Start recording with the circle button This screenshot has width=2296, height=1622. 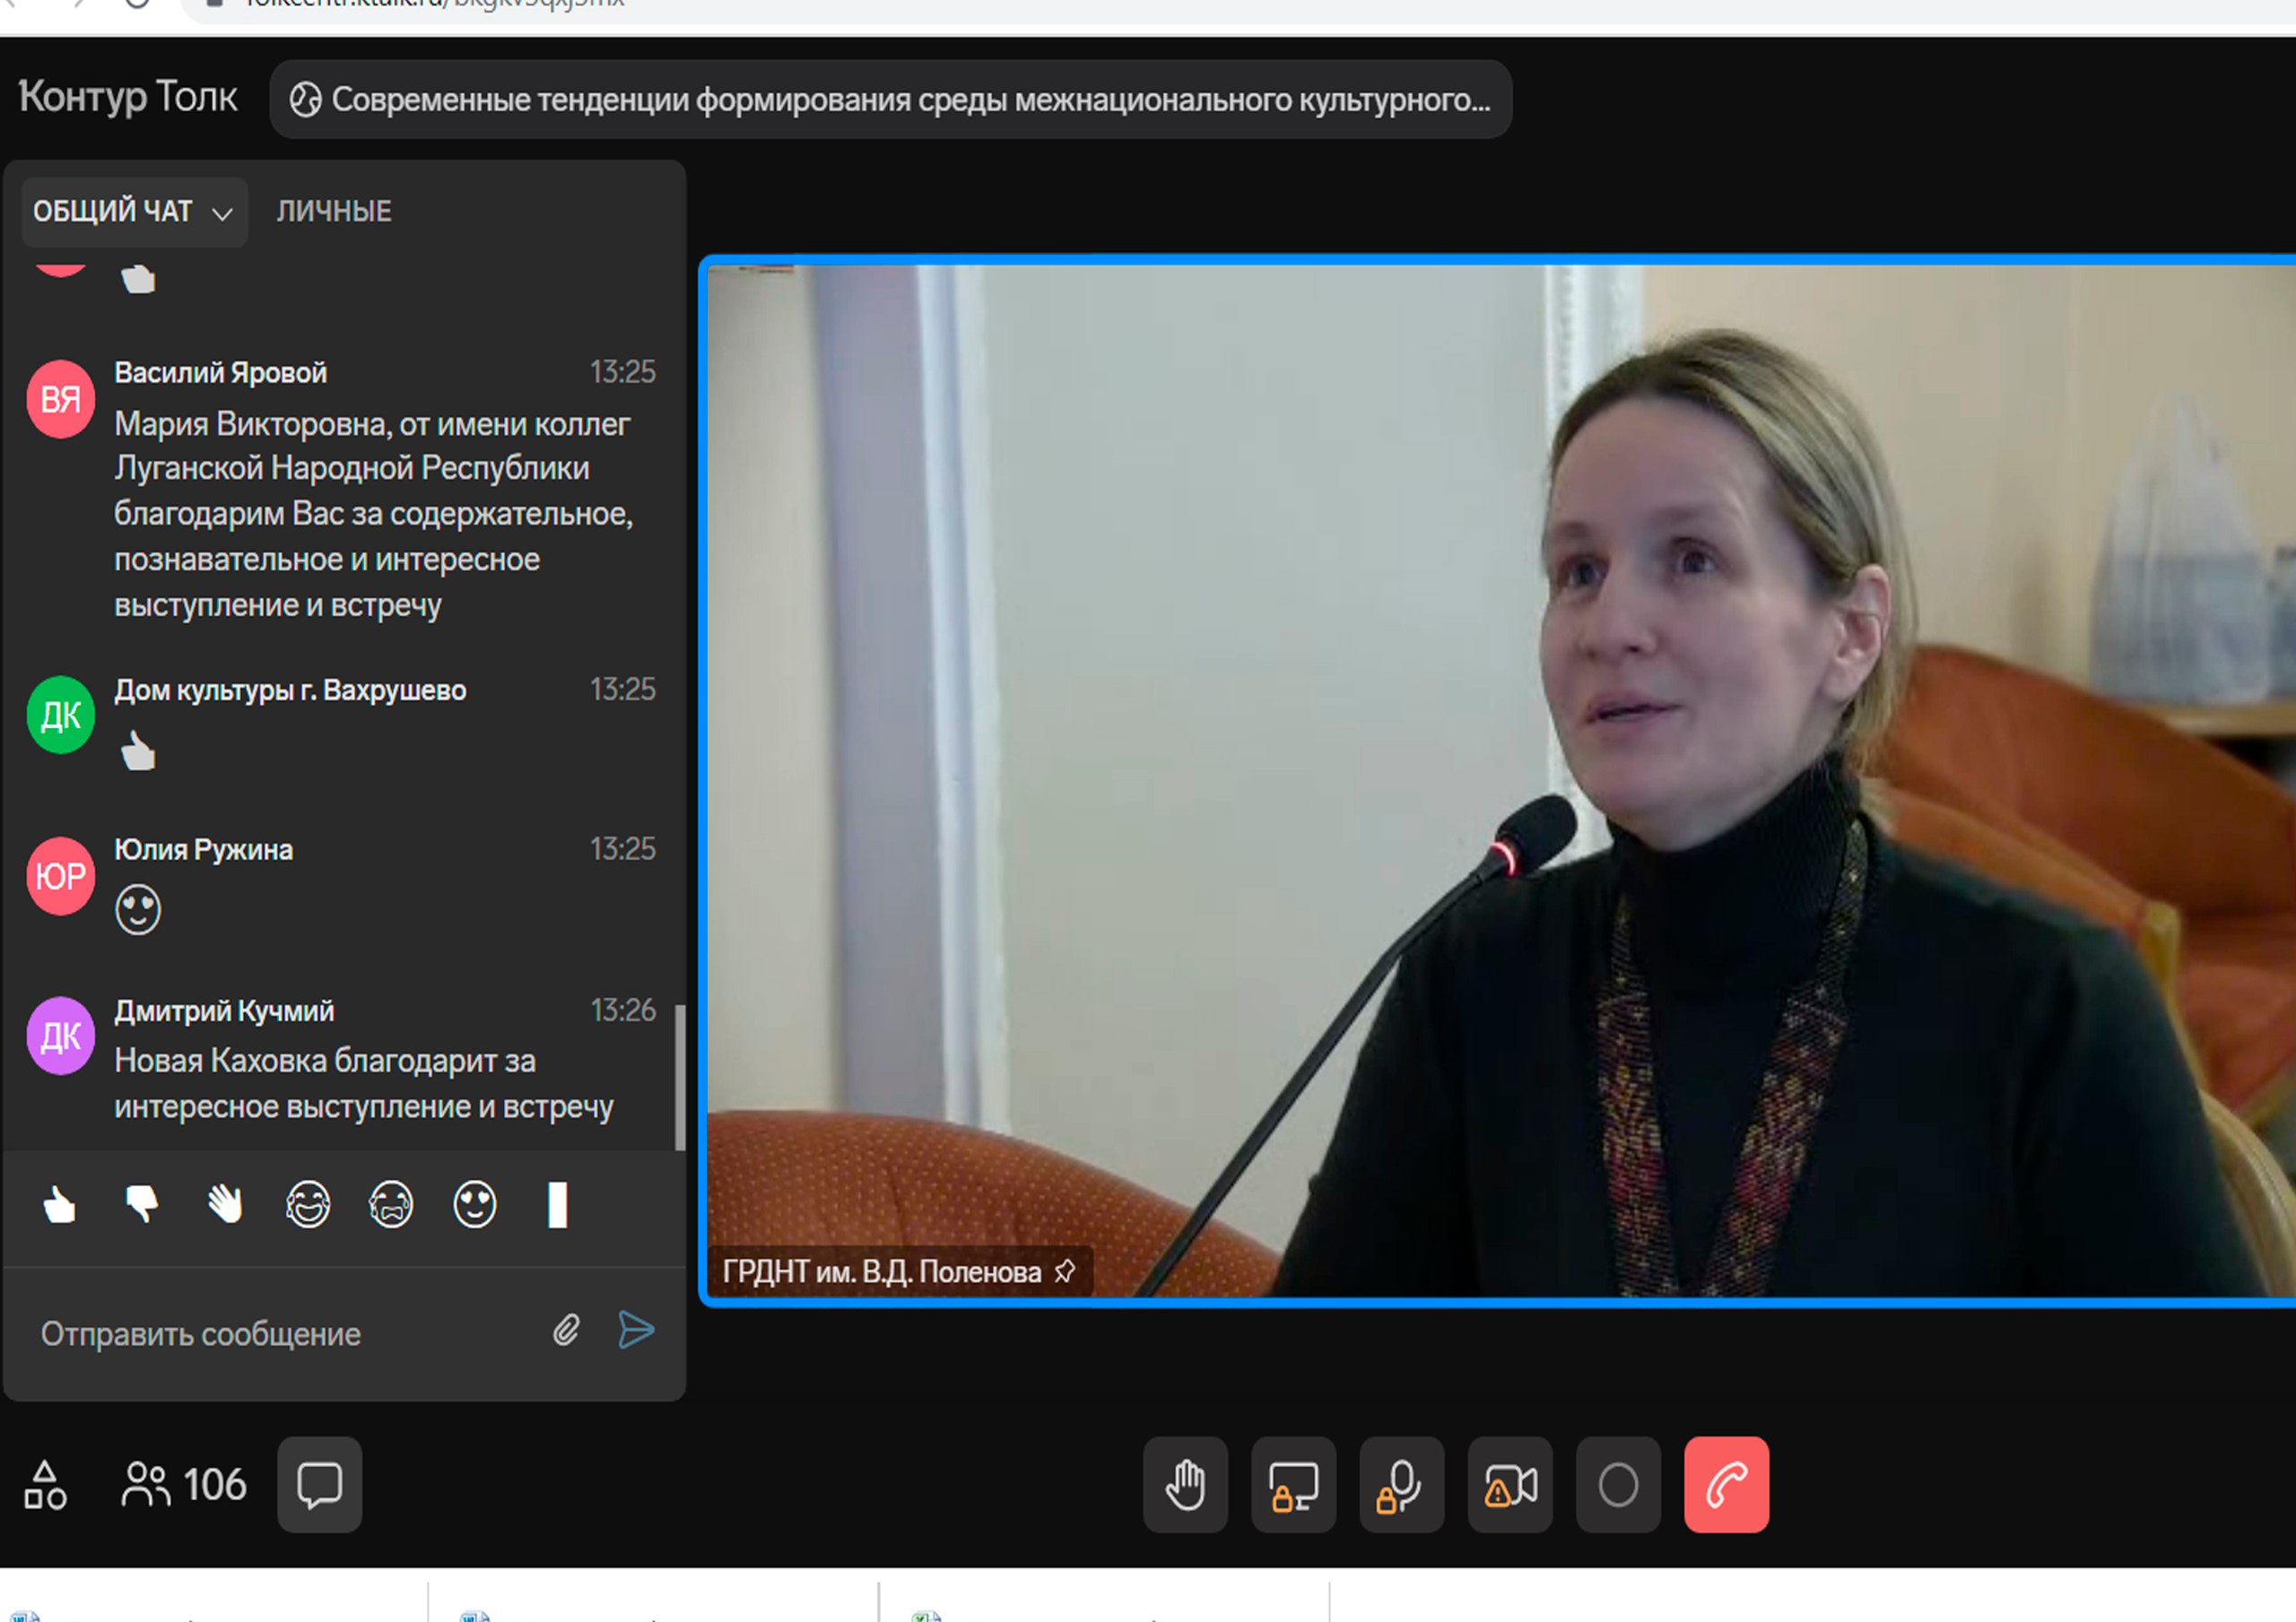[x=1618, y=1485]
